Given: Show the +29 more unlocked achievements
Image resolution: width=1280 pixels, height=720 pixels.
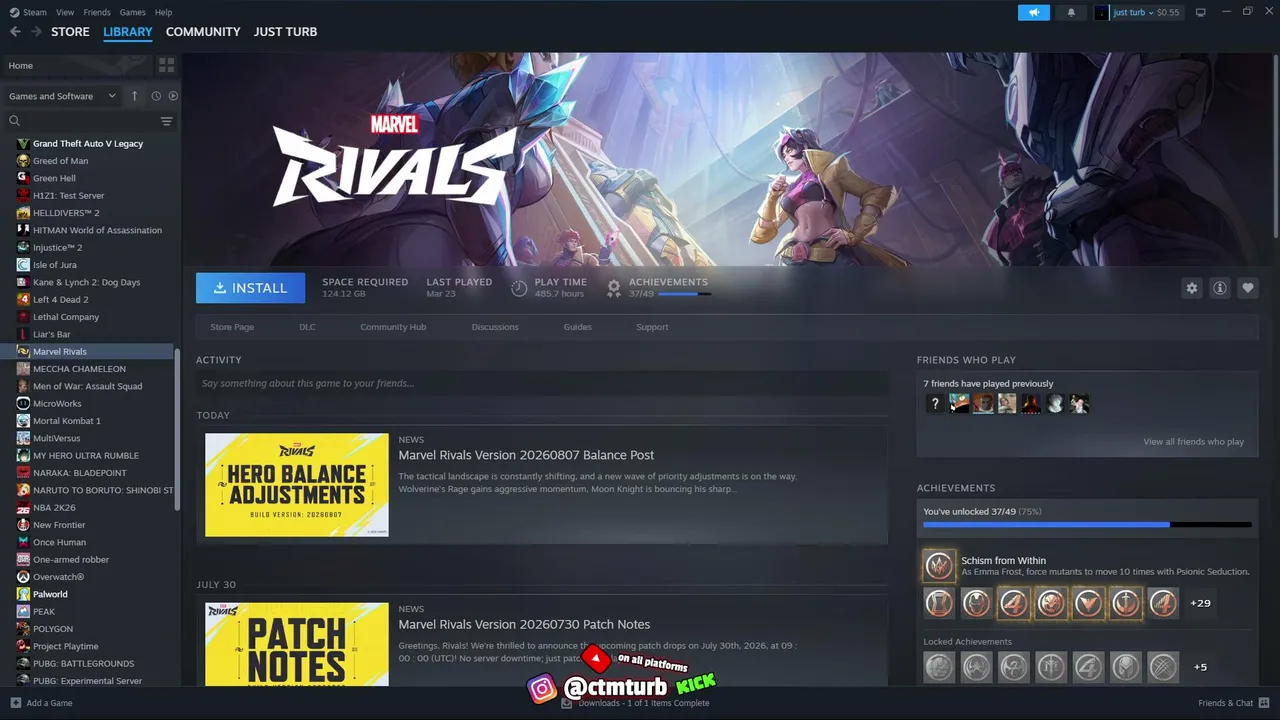Looking at the screenshot, I should [x=1200, y=603].
